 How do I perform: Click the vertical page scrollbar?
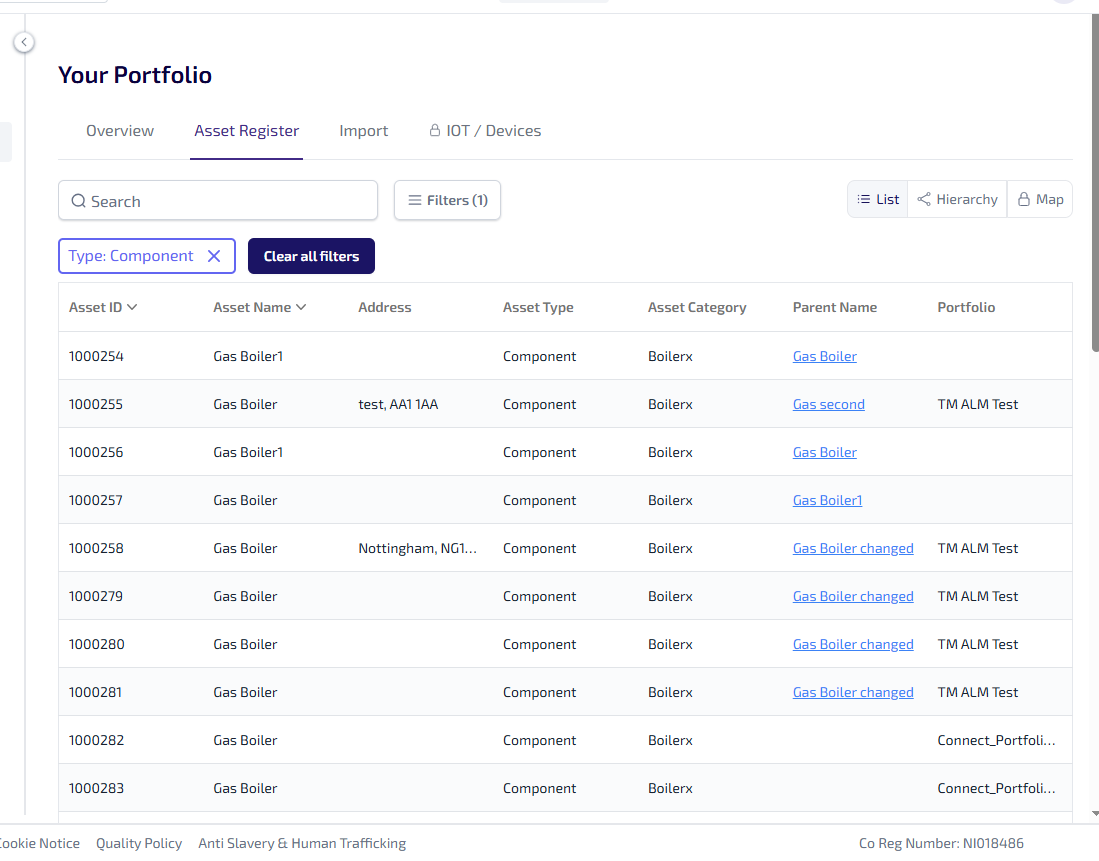[1095, 200]
